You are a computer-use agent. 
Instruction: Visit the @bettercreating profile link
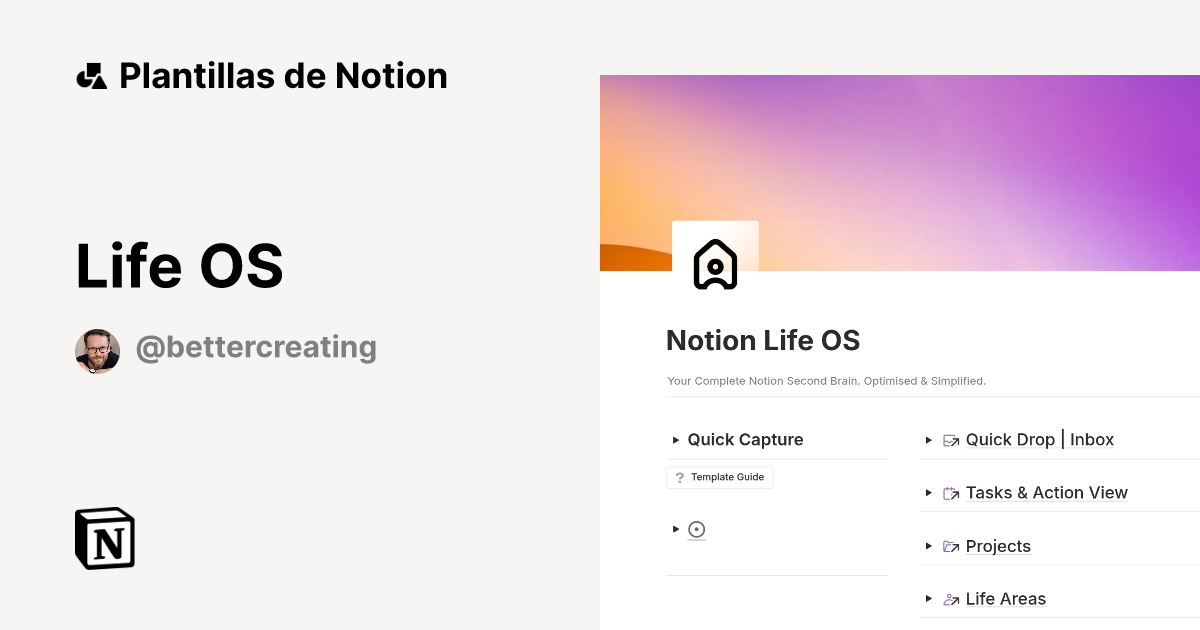click(256, 347)
